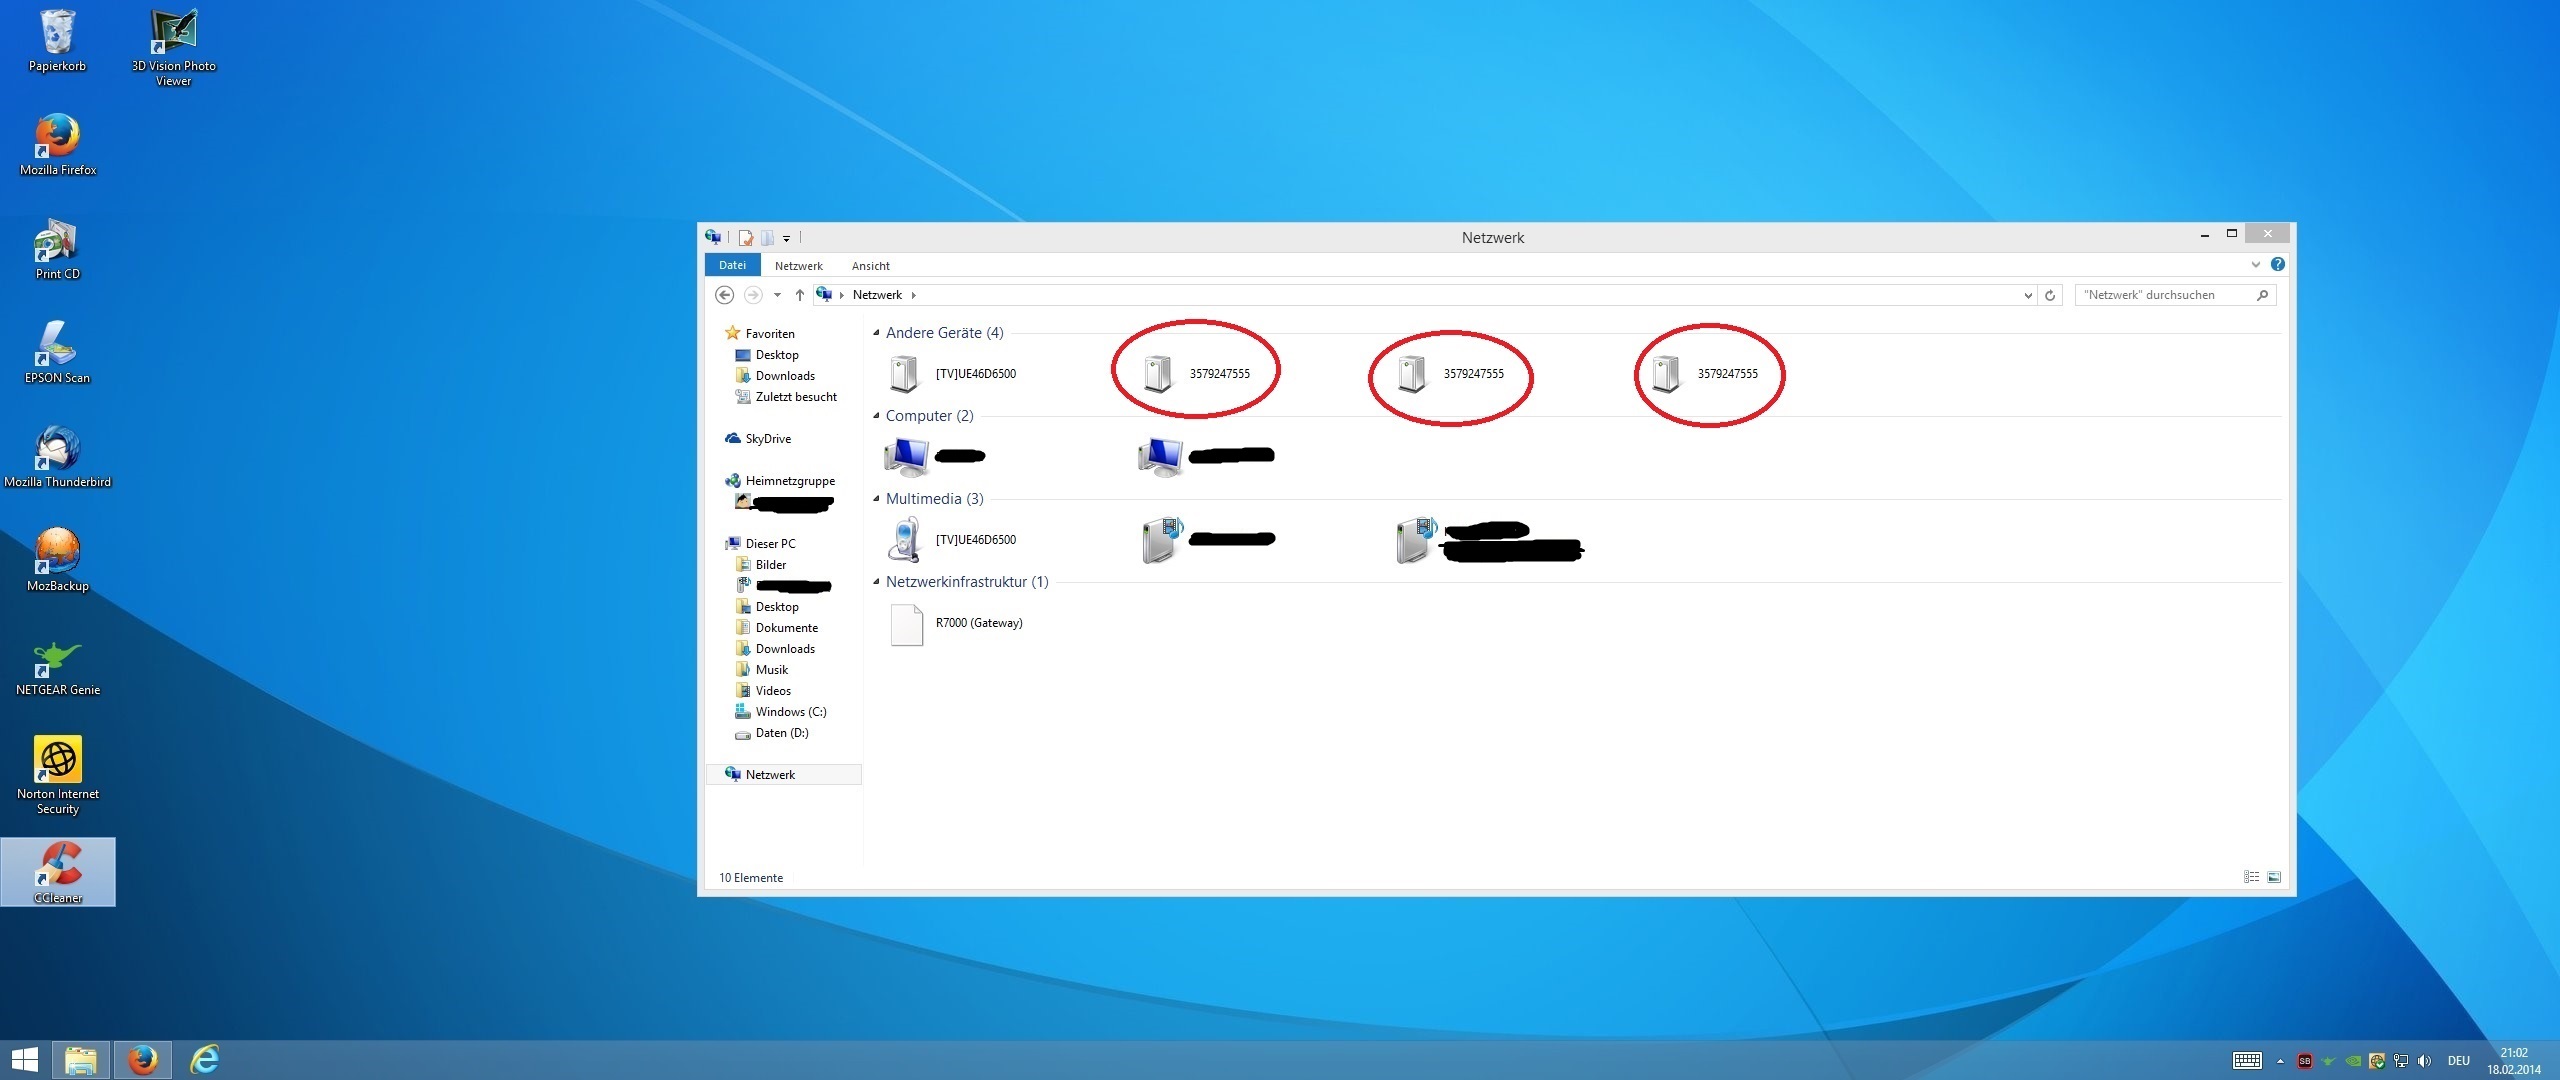The height and width of the screenshot is (1080, 2560).
Task: Switch to large icons view in status bar
Action: 2274,877
